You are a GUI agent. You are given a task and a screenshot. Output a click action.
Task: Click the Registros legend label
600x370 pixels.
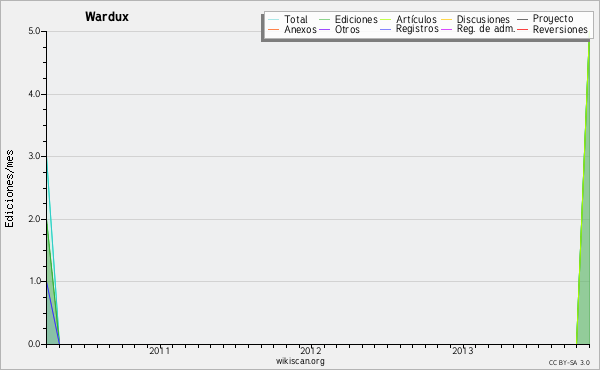[x=417, y=29]
